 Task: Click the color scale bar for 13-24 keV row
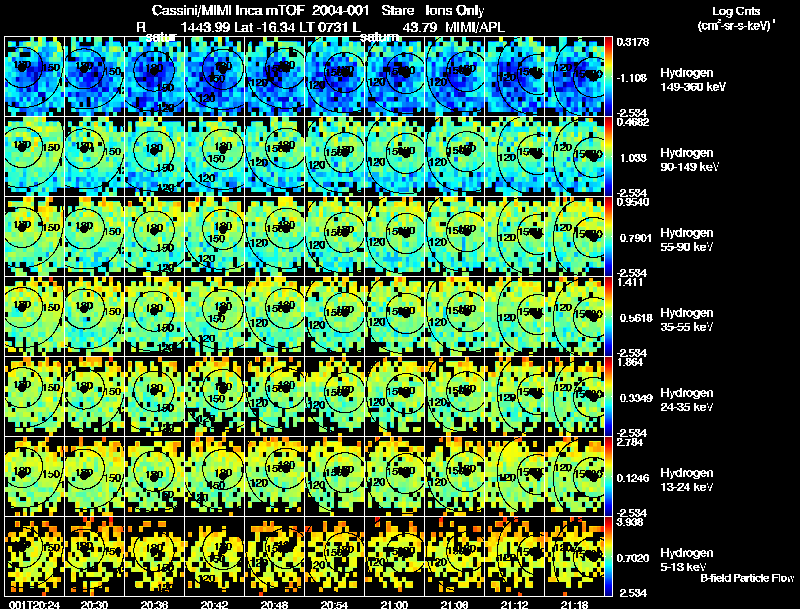[608, 477]
